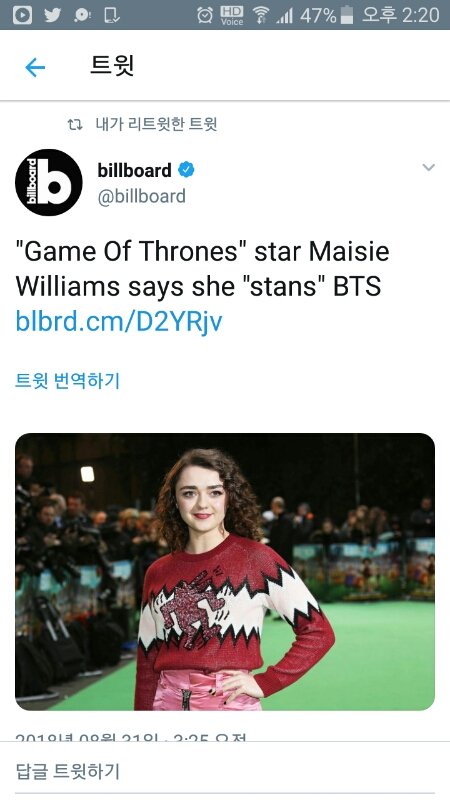Tap the @billboard handle
The height and width of the screenshot is (800, 450).
tap(141, 197)
